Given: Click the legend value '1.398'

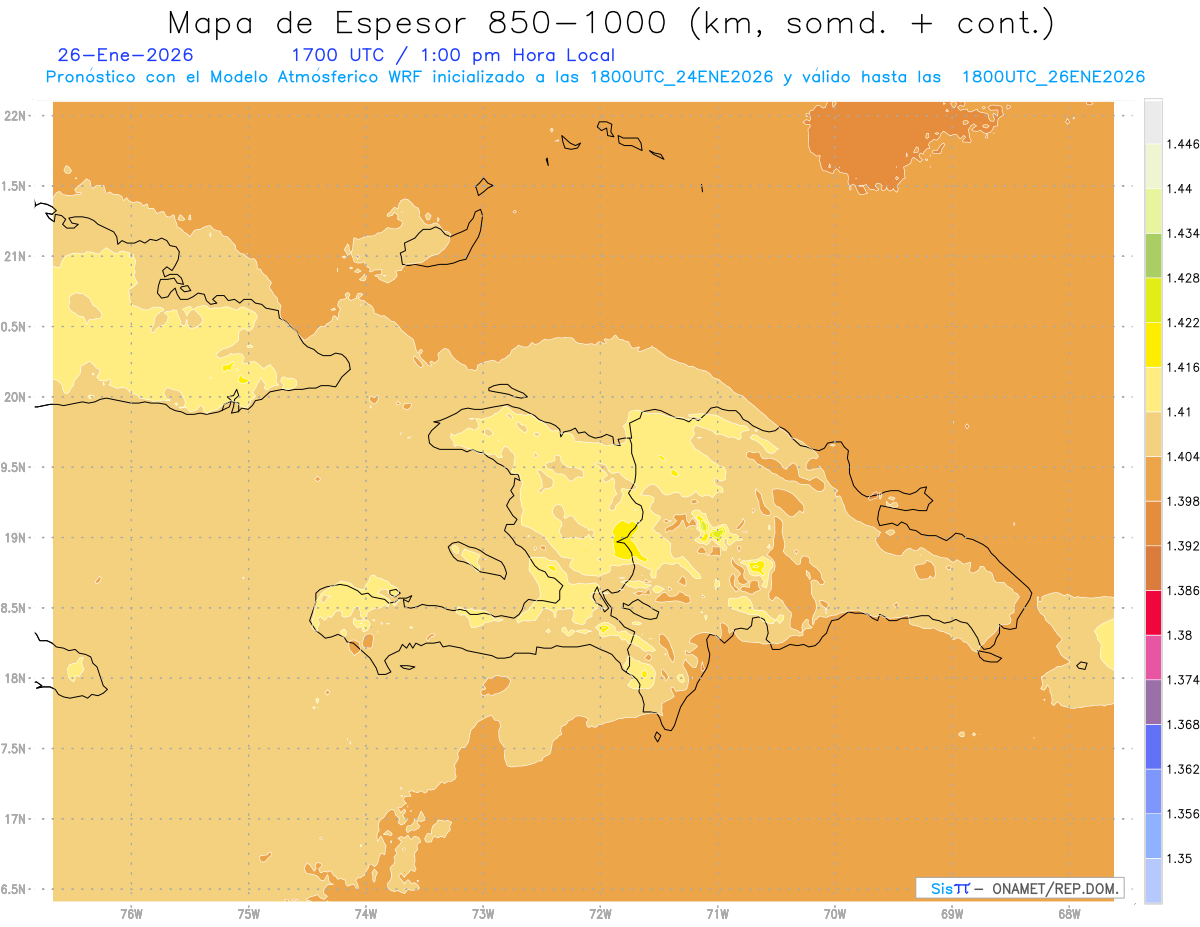Looking at the screenshot, I should point(1181,501).
